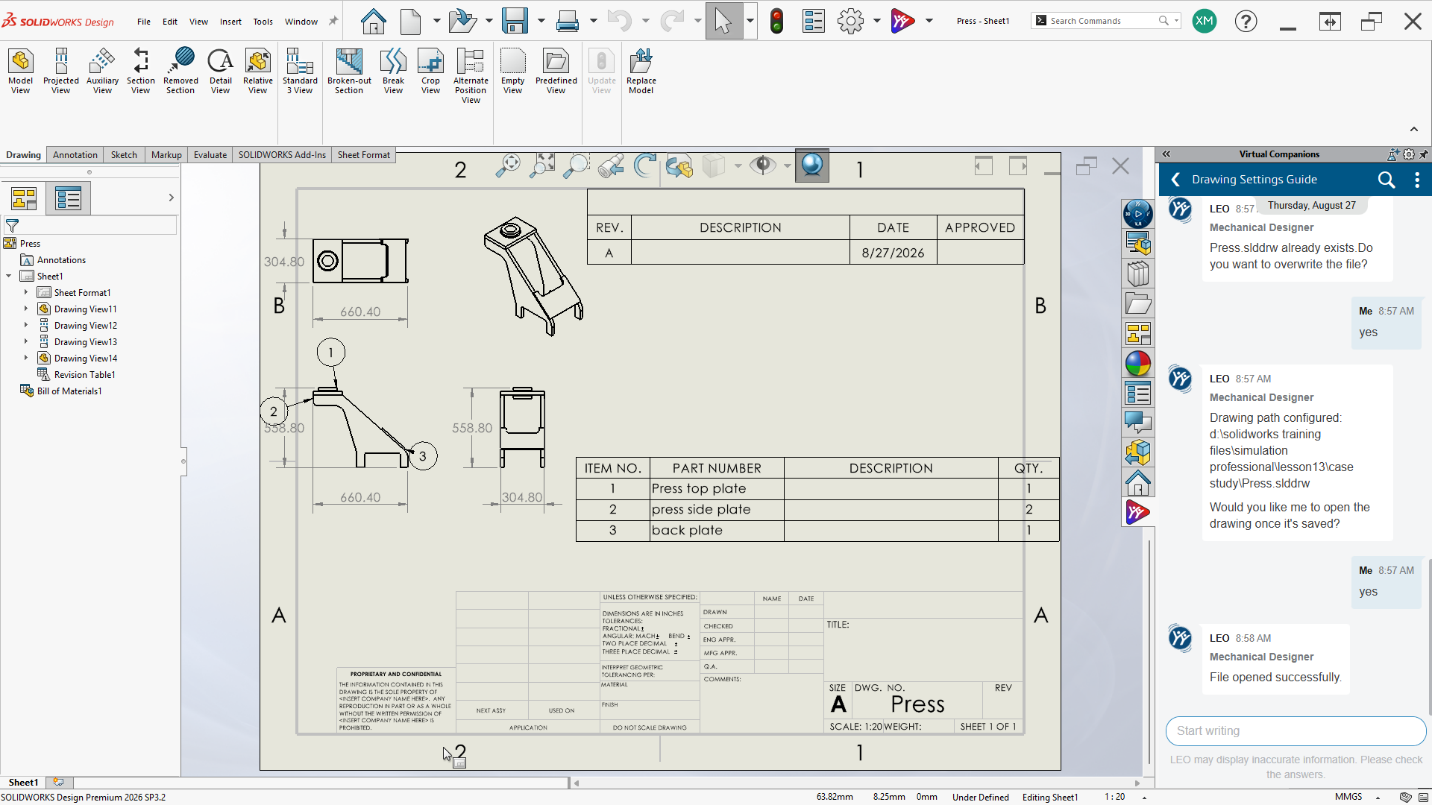Go back from Drawing Settings Guide
1432x805 pixels.
pos(1175,180)
